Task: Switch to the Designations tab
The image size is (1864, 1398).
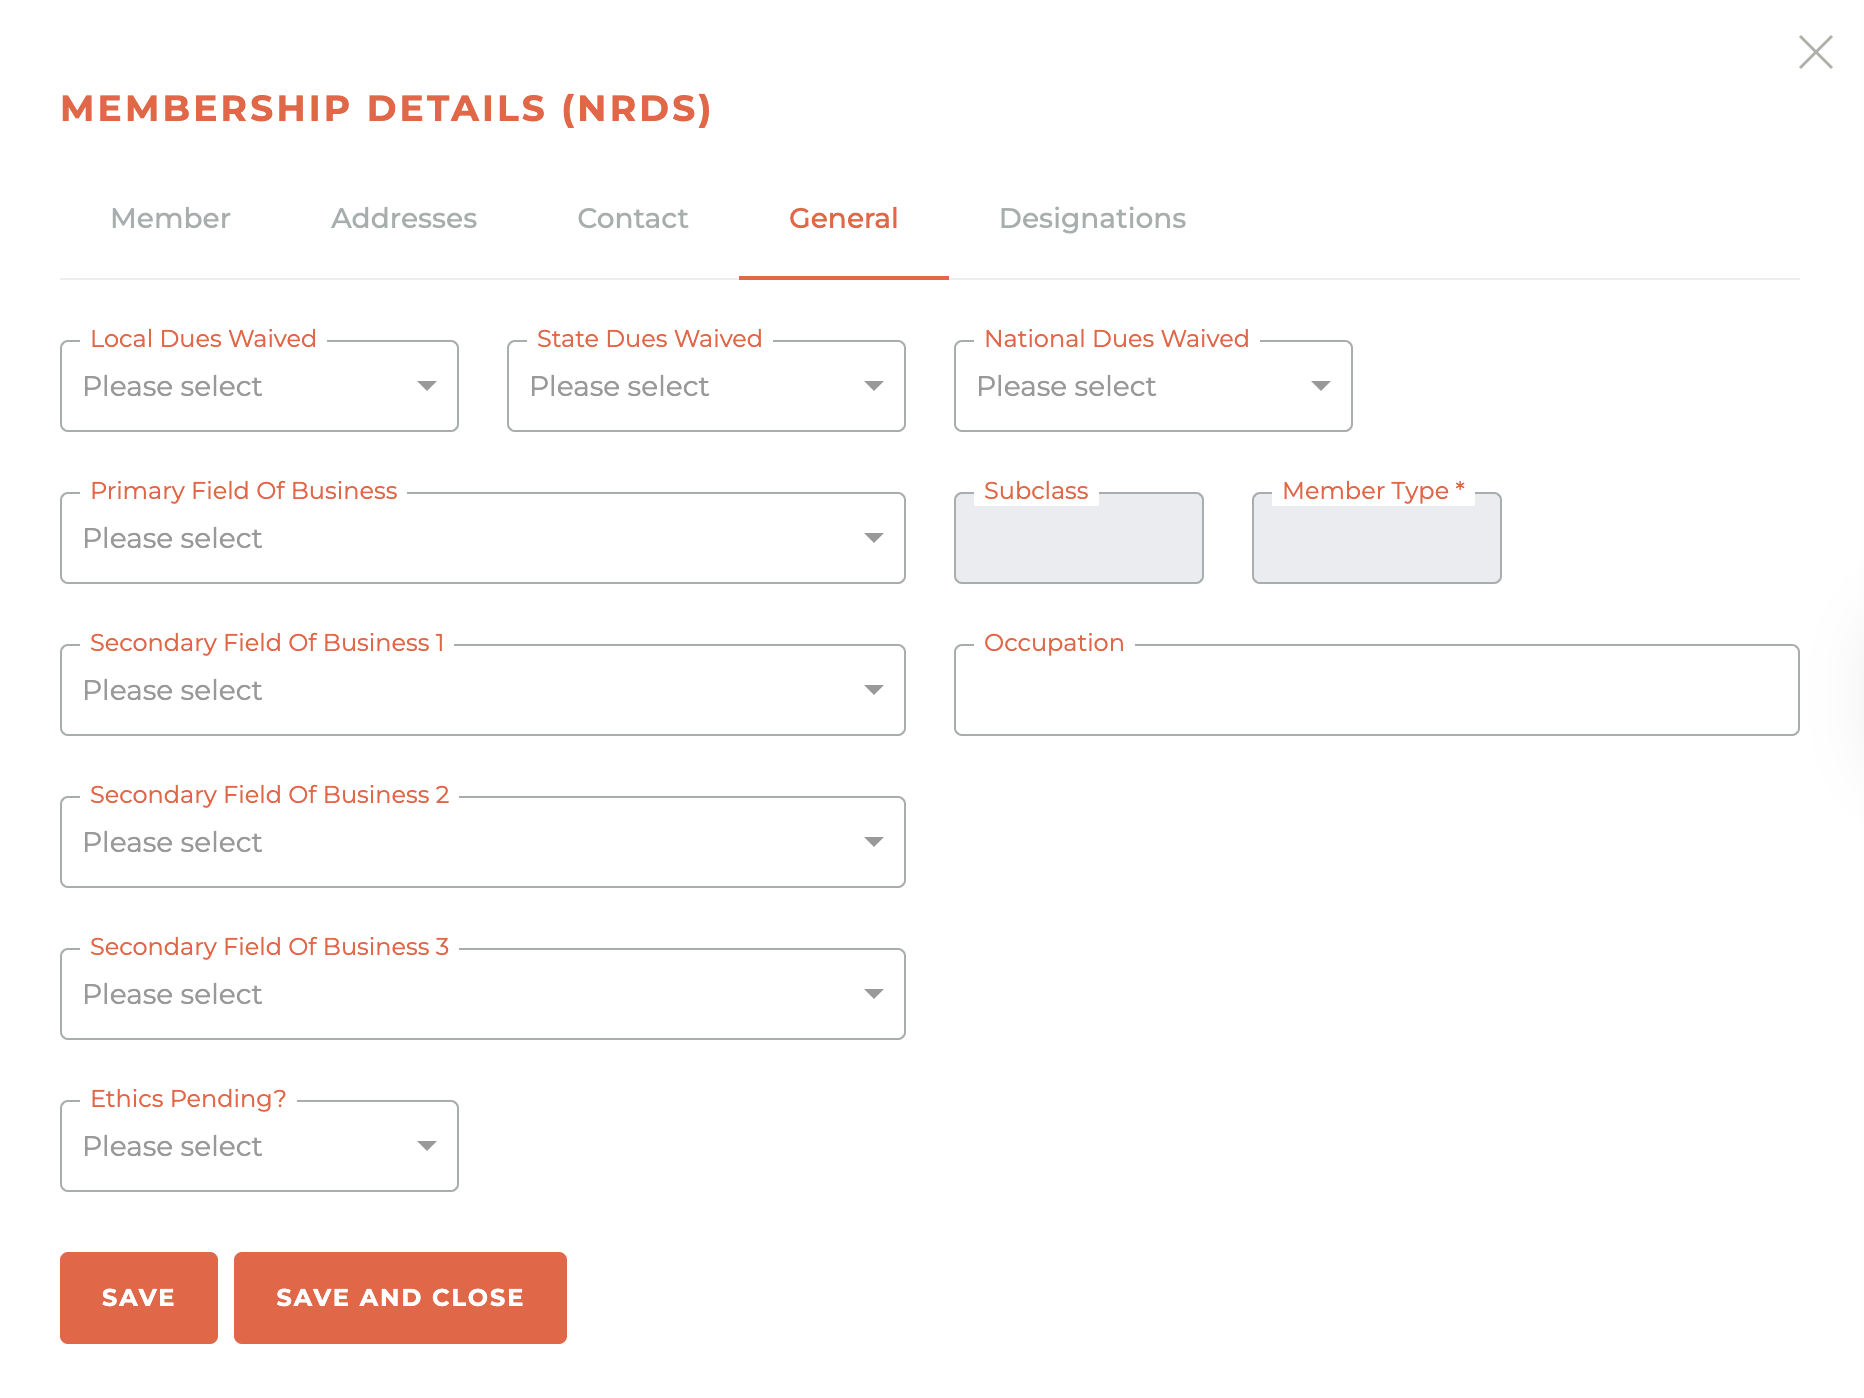Action: (1092, 219)
